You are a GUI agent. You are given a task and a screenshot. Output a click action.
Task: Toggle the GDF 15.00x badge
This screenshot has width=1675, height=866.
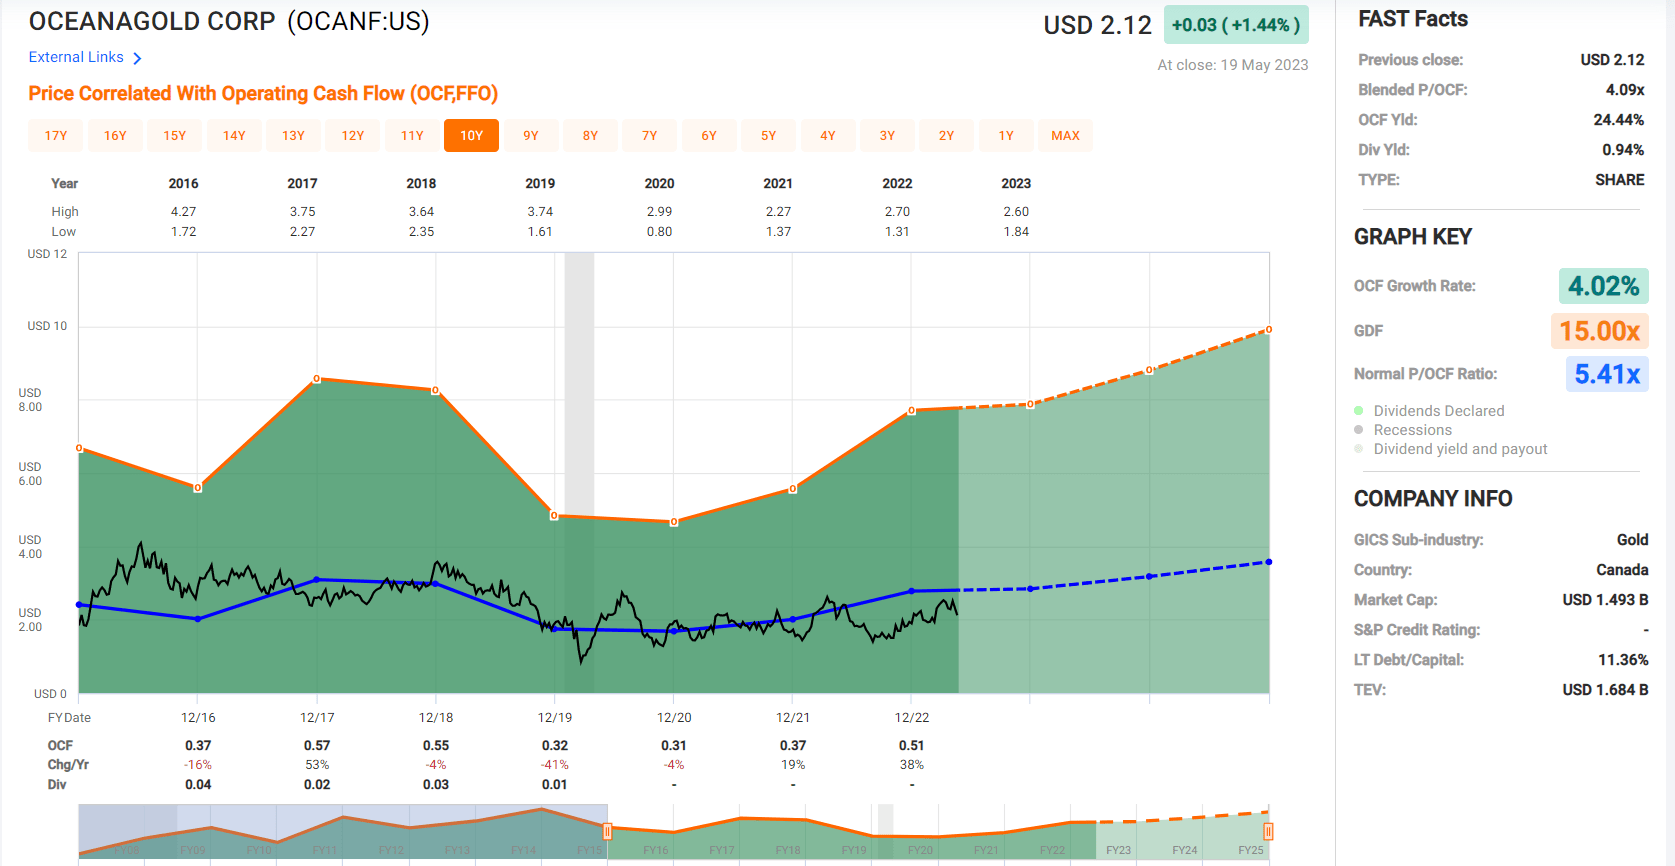(x=1599, y=331)
